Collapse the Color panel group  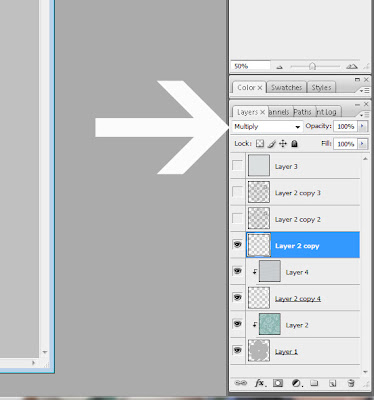point(357,80)
